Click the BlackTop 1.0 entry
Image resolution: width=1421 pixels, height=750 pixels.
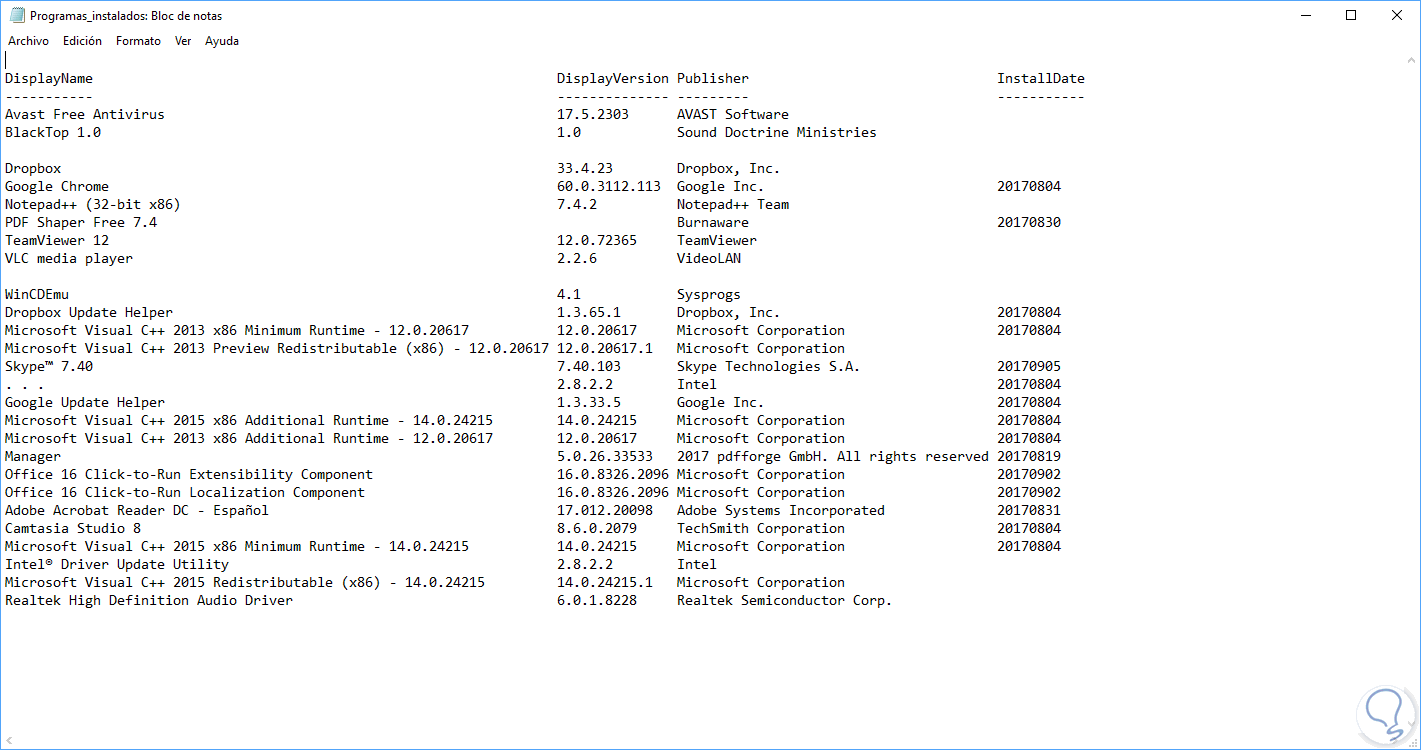point(53,132)
